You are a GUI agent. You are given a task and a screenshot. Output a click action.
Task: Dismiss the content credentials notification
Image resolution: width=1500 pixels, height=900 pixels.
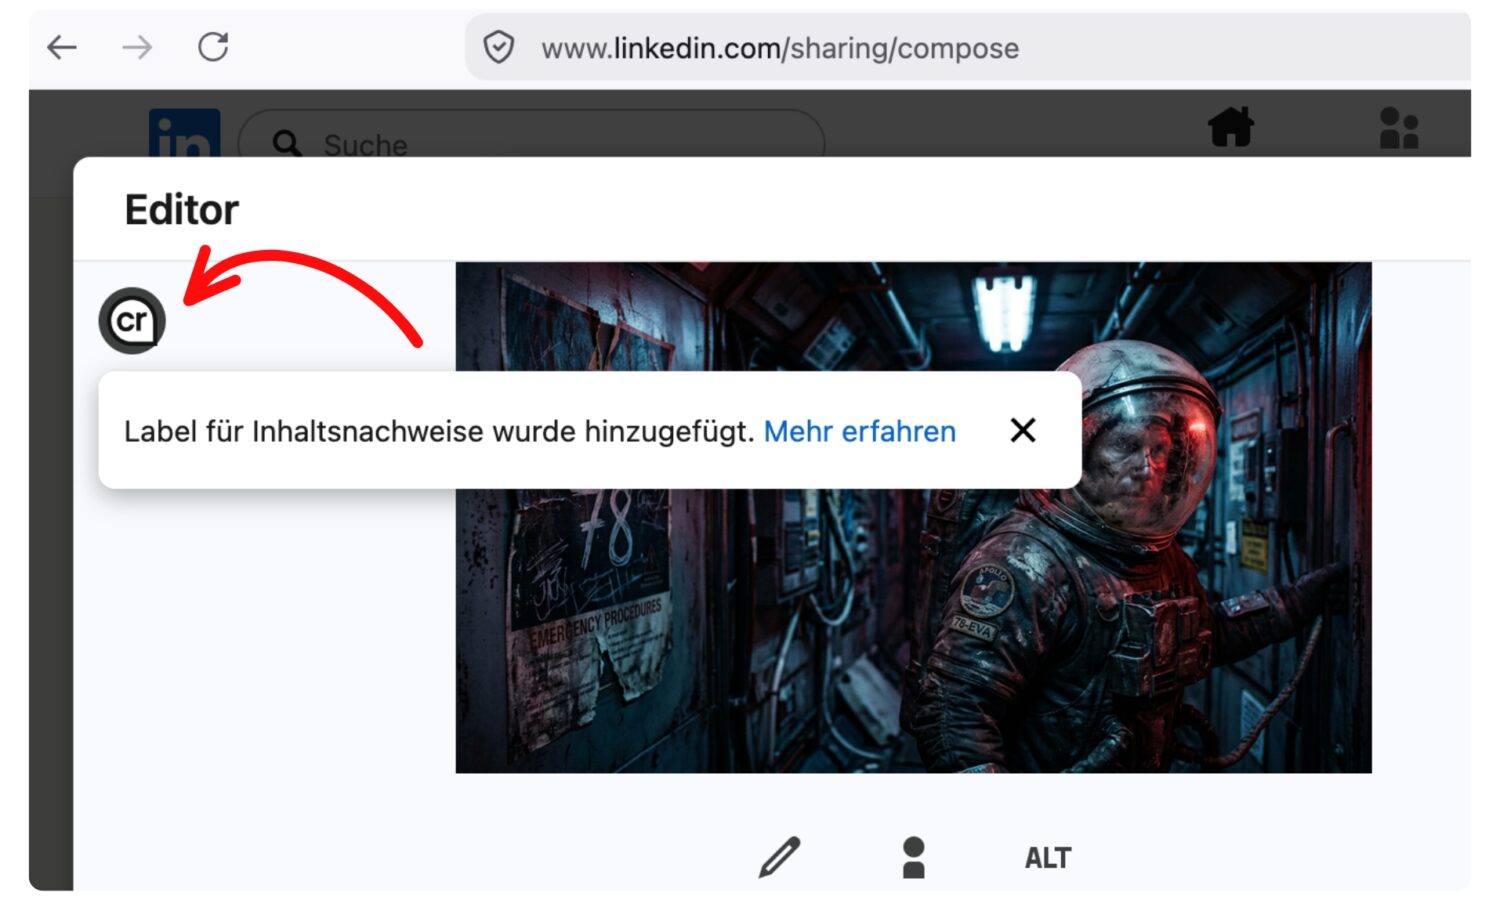[1023, 430]
